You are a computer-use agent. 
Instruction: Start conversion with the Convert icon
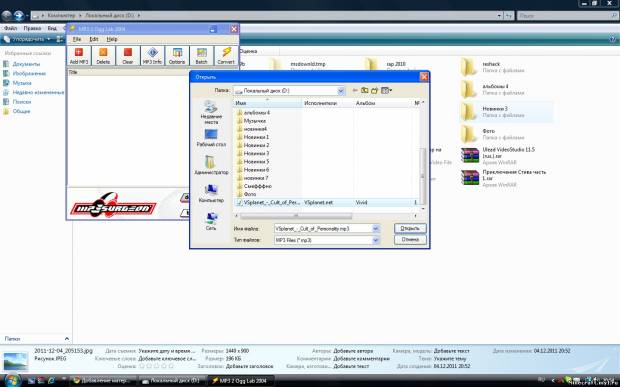pos(226,56)
